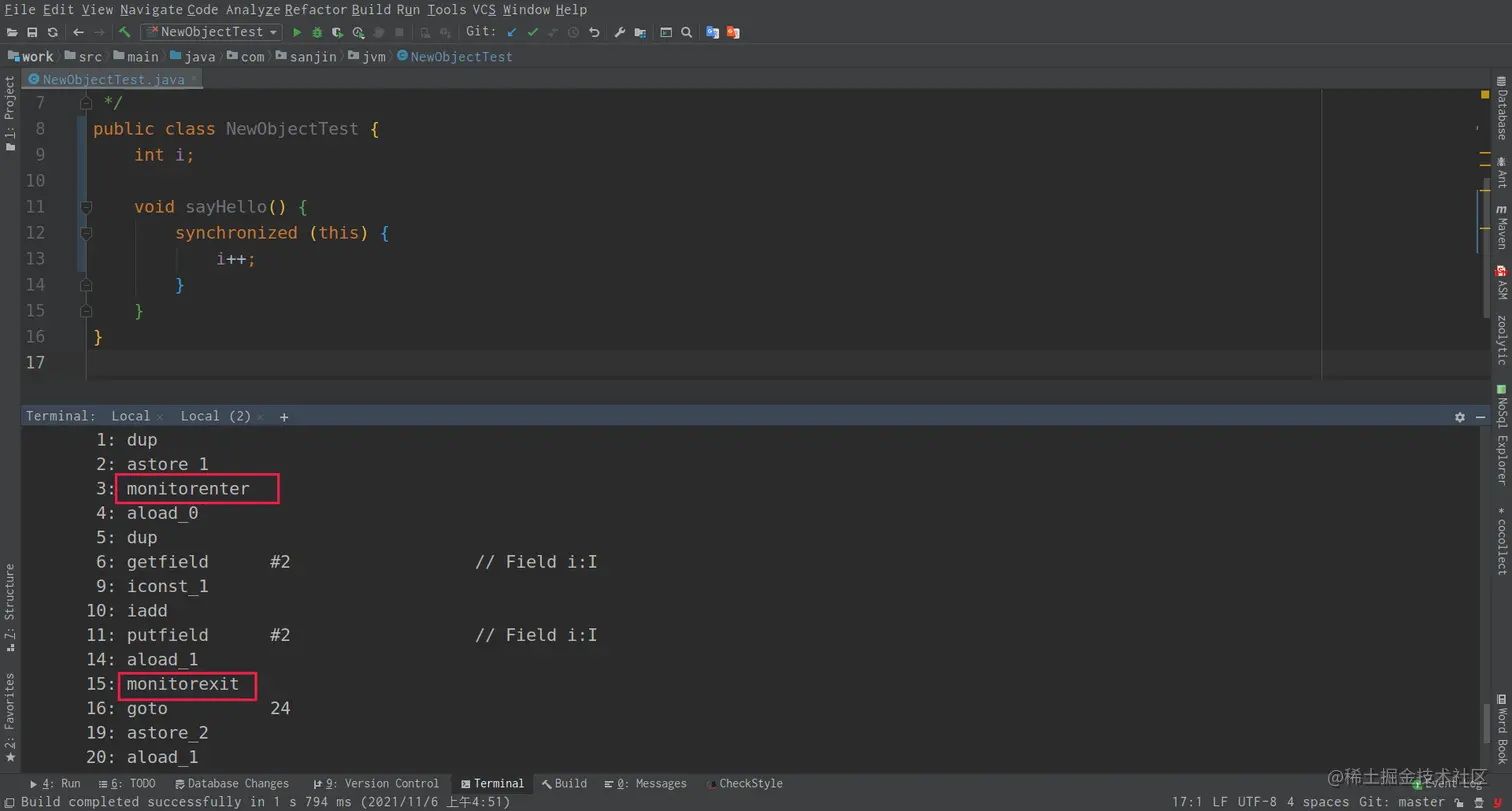Click the Synchronize refresh toolbar icon
The image size is (1512, 811).
53,32
